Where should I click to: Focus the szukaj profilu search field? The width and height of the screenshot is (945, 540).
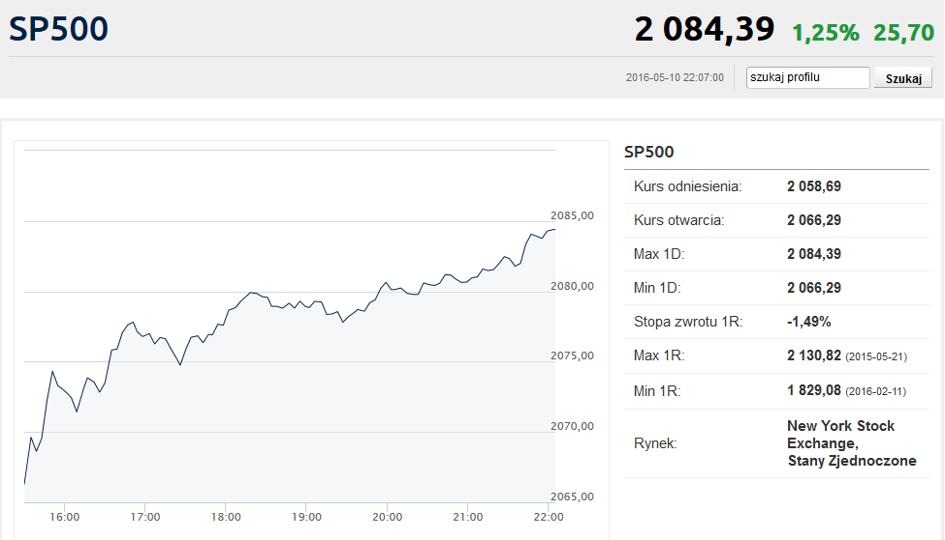click(x=808, y=78)
